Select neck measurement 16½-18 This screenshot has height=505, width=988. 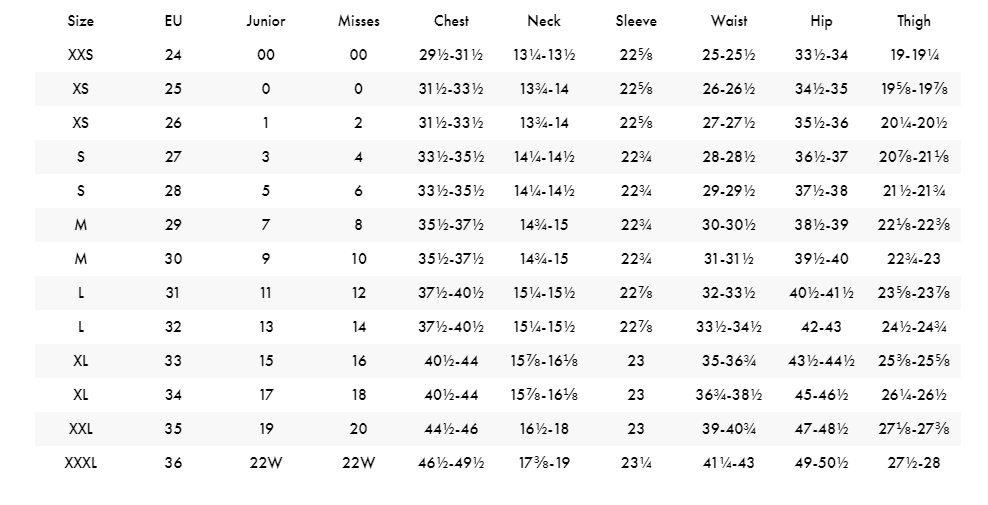click(544, 429)
